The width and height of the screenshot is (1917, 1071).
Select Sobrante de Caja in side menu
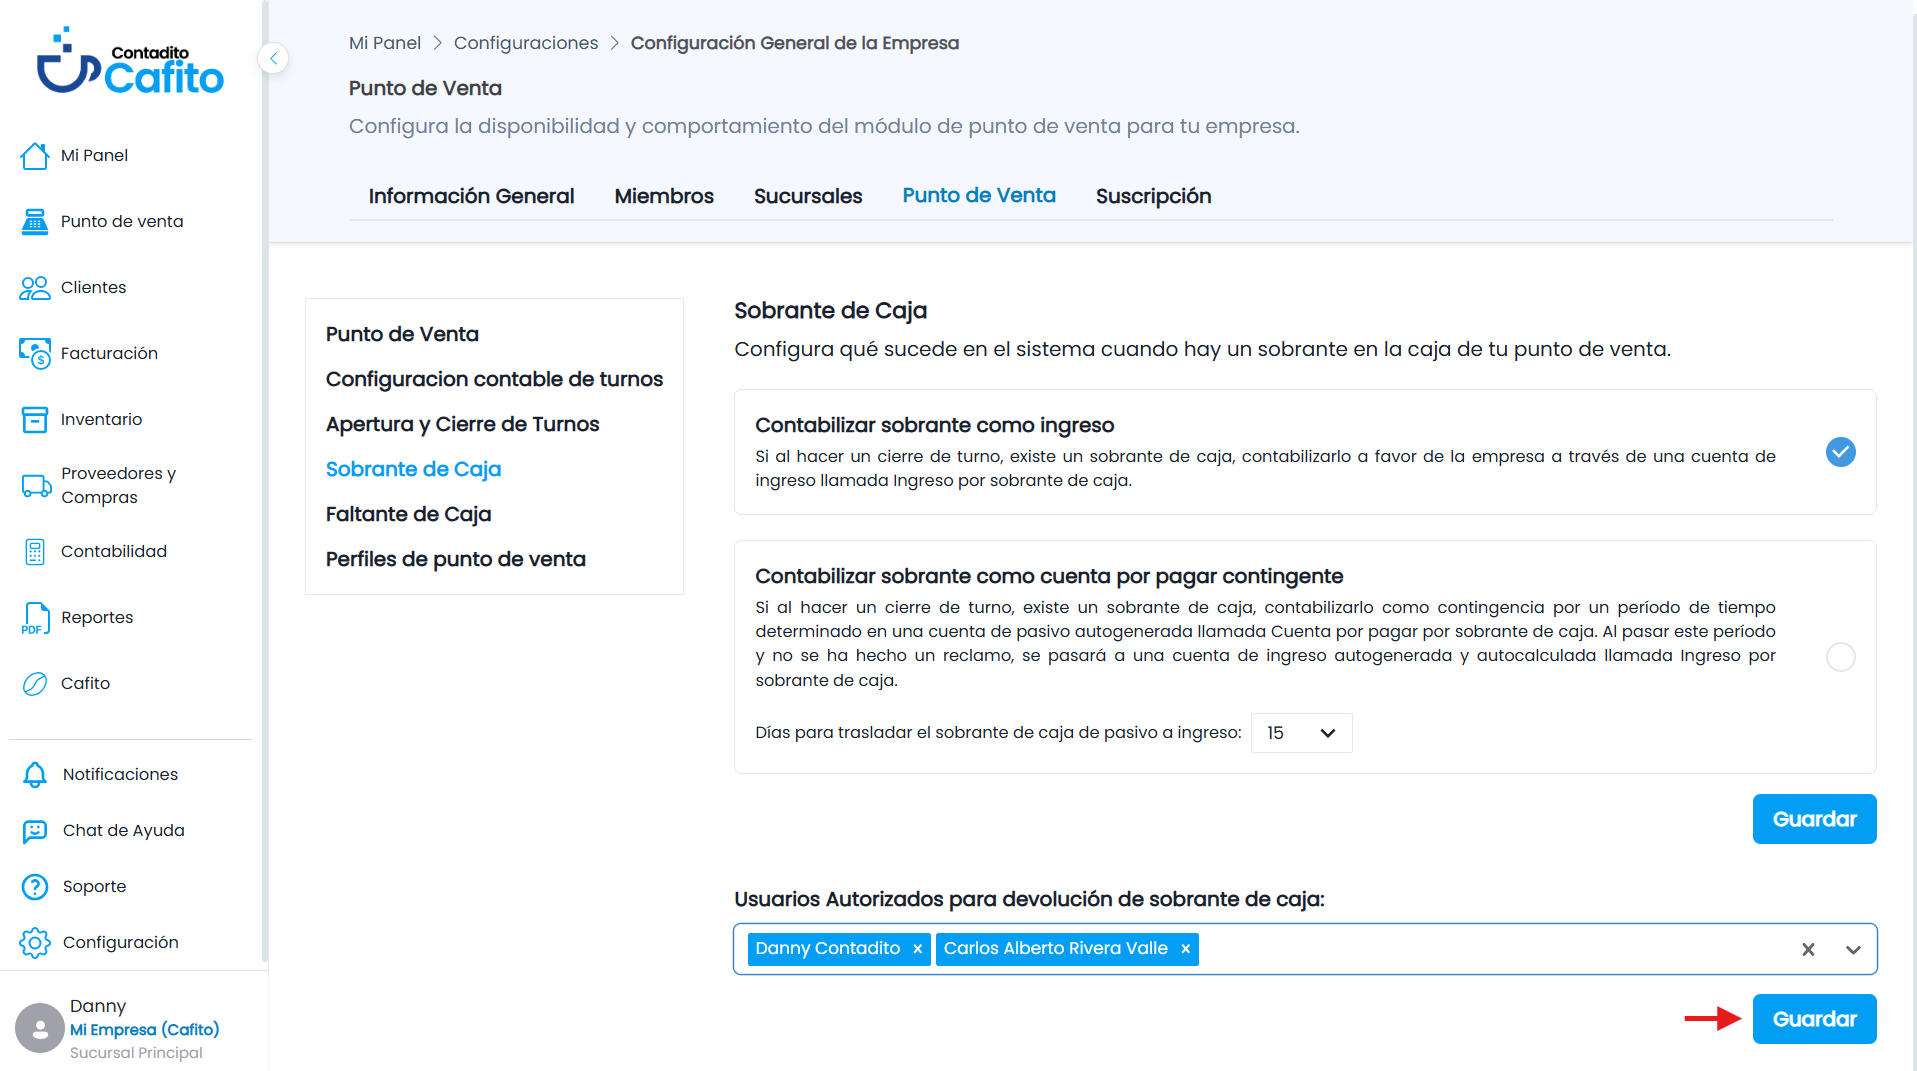tap(413, 469)
